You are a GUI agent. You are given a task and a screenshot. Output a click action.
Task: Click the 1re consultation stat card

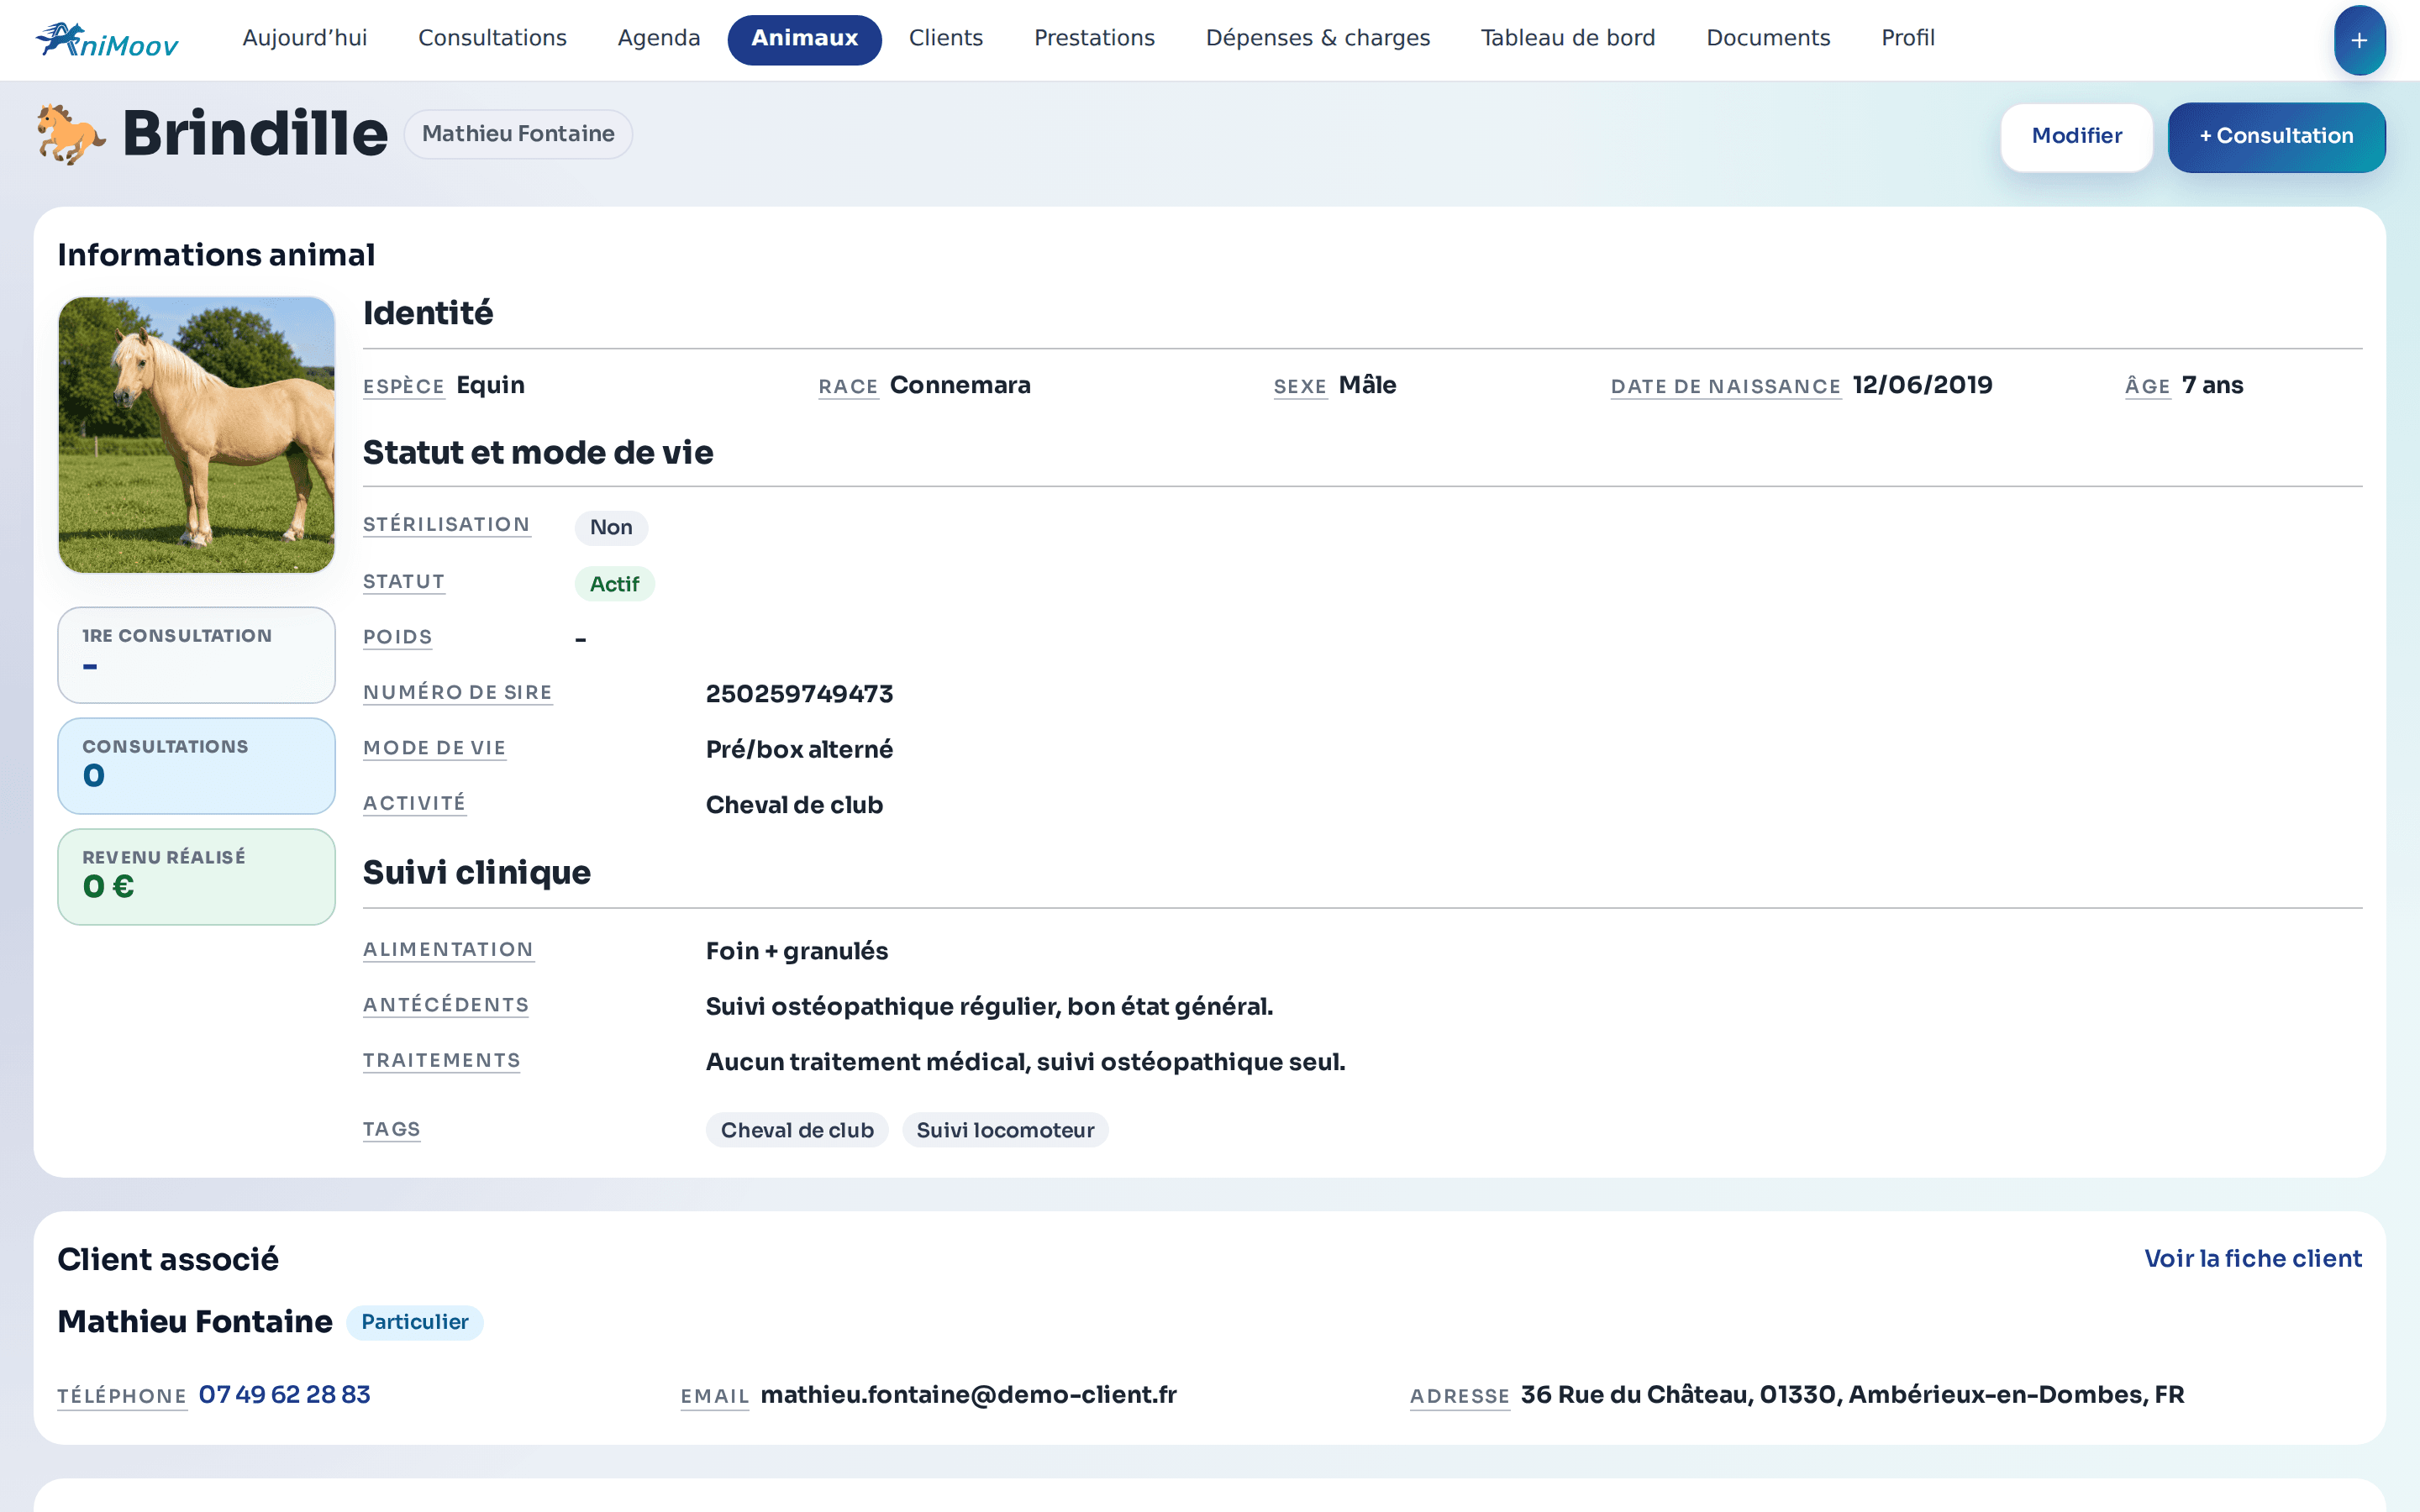coord(196,655)
